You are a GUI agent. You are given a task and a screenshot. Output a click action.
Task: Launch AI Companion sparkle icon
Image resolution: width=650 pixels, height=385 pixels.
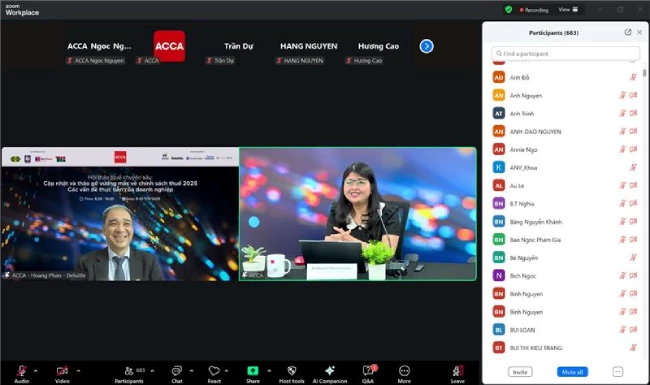click(330, 370)
